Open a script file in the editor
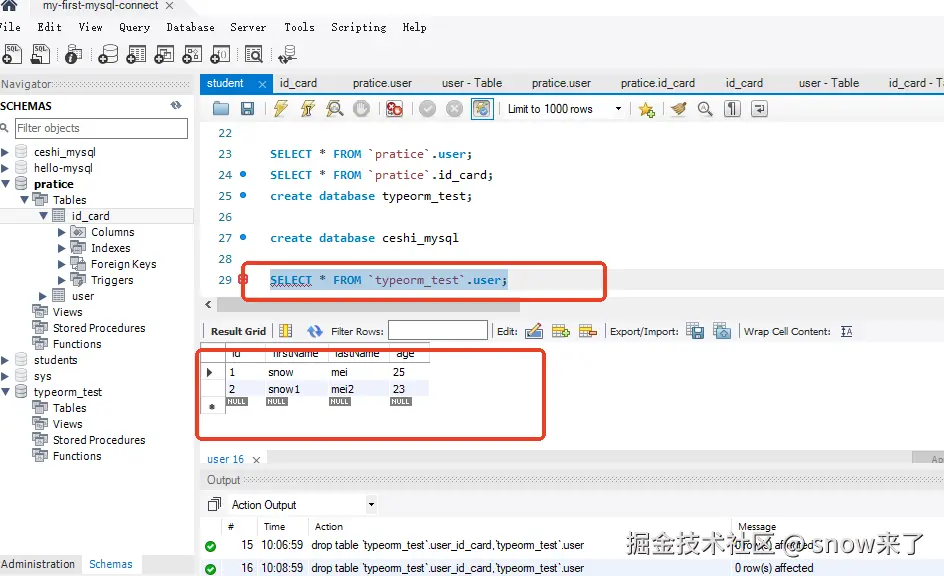 (x=221, y=109)
